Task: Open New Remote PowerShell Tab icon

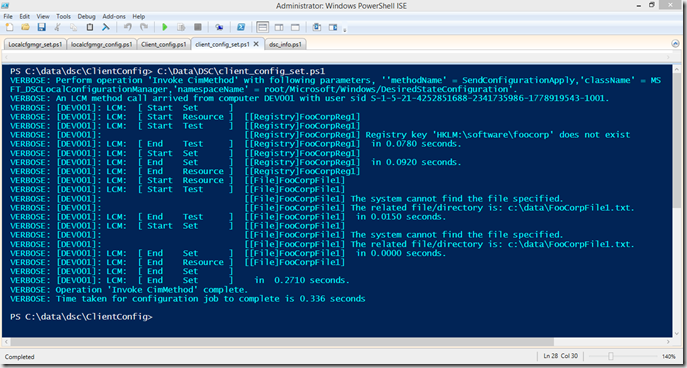Action: (x=219, y=27)
